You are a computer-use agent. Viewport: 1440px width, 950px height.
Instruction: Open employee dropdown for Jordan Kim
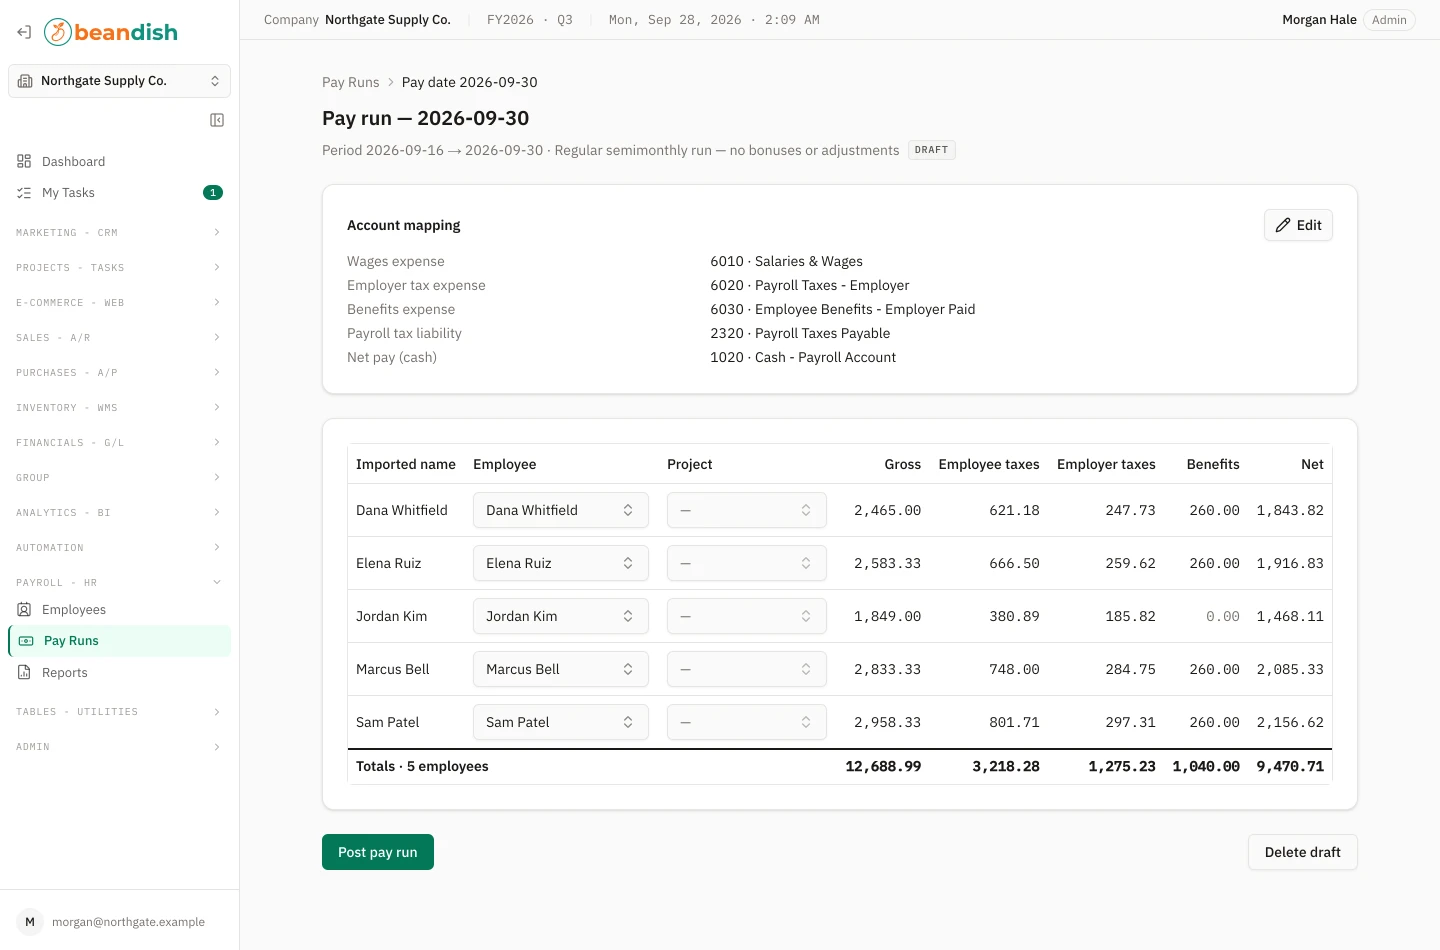point(561,616)
